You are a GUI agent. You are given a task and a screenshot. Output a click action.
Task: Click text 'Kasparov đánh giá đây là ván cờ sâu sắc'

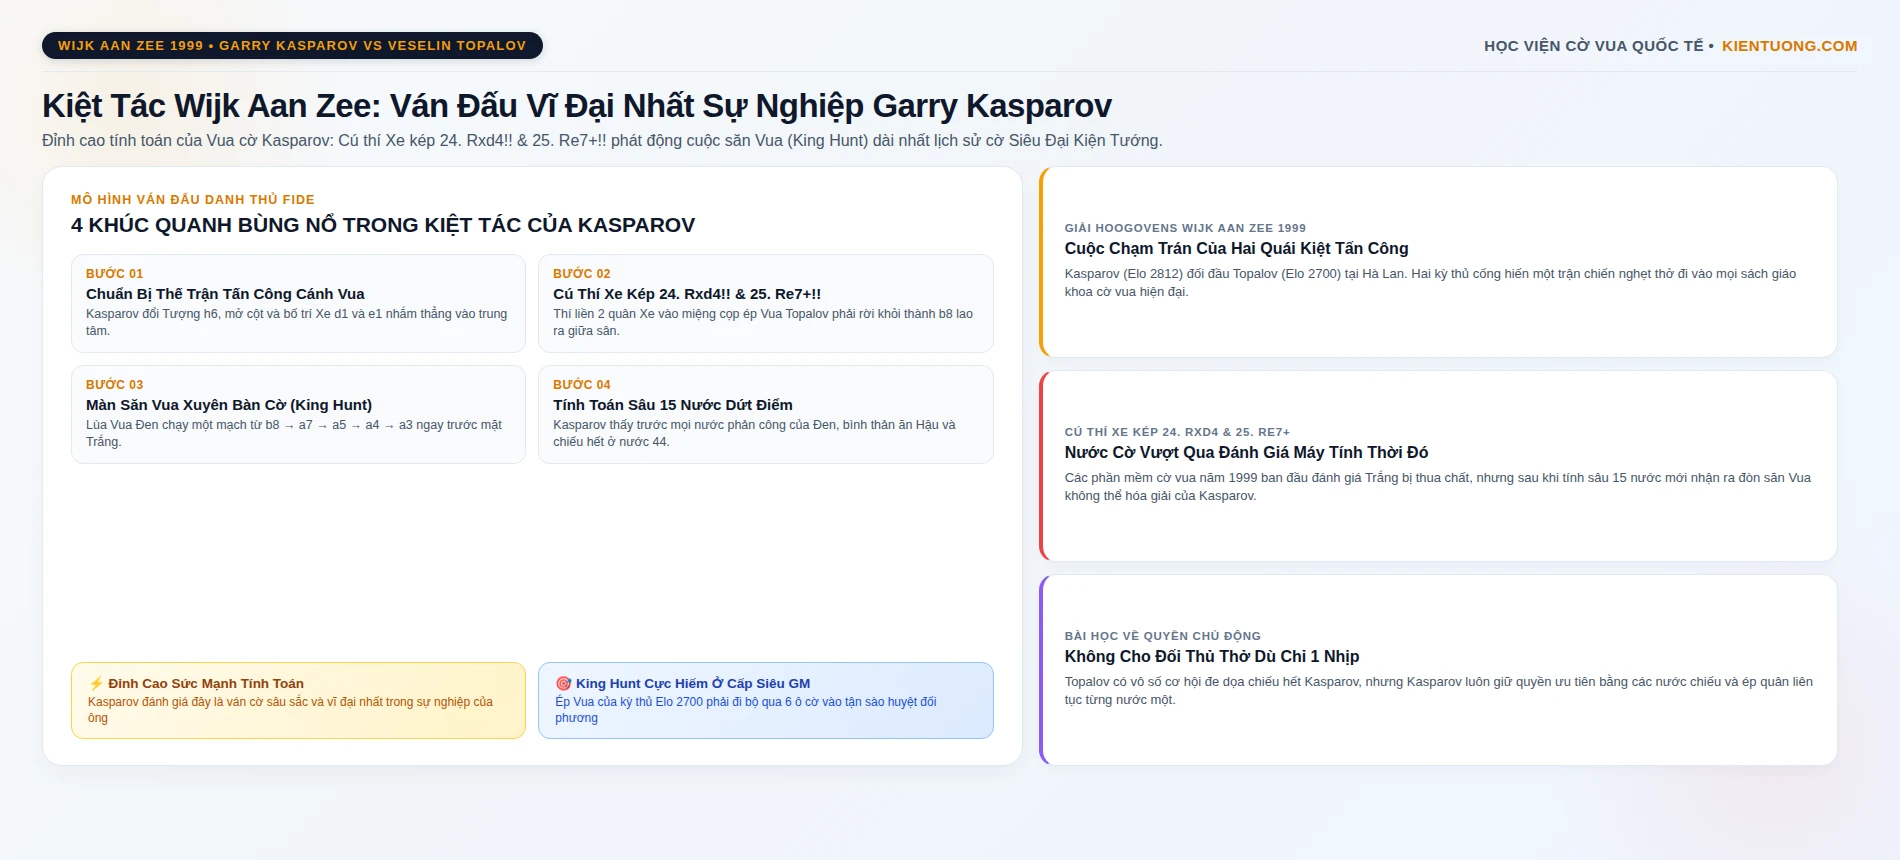pos(291,710)
